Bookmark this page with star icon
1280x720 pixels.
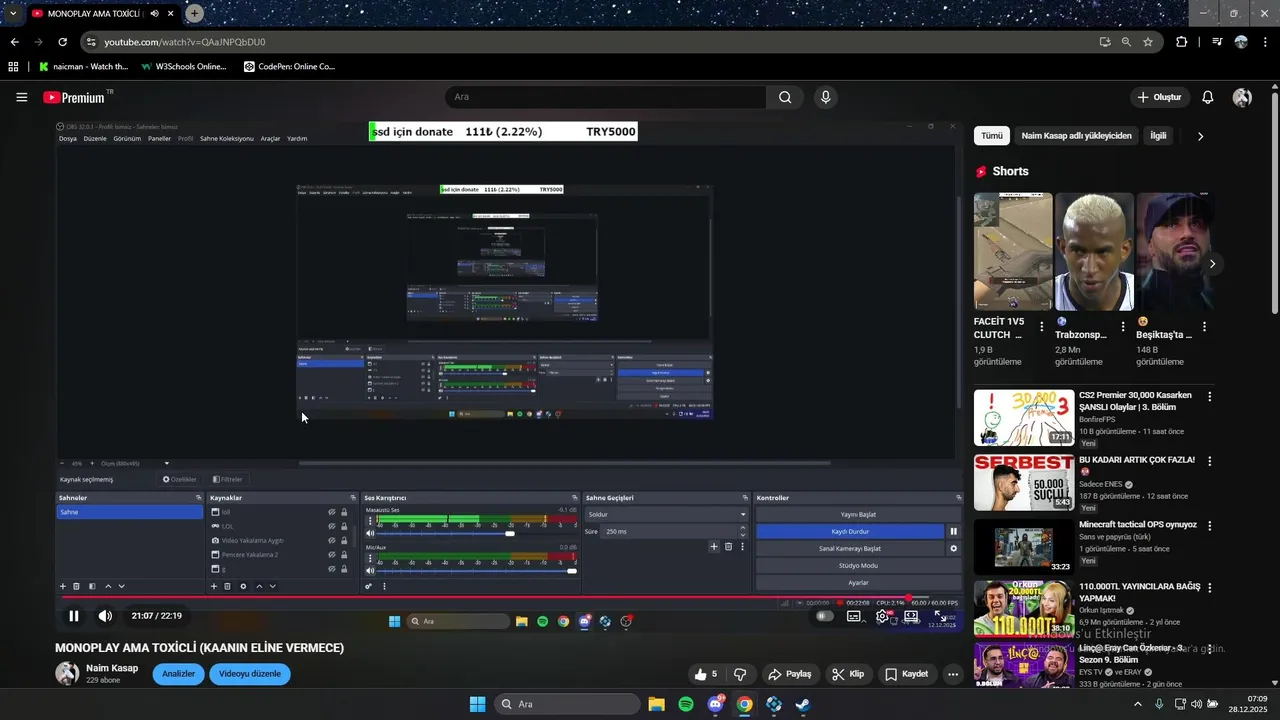[1148, 42]
